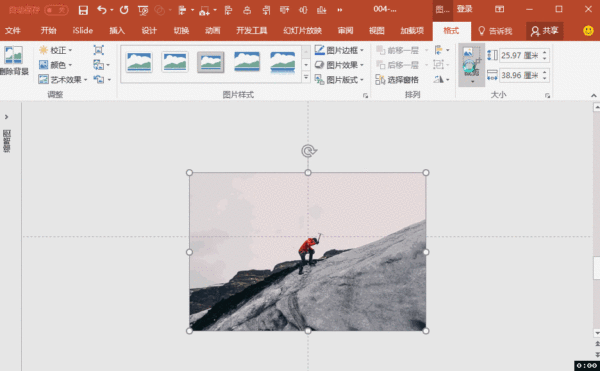The height and width of the screenshot is (371, 600).
Task: Click the Compress Pictures icon
Action: pos(98,50)
